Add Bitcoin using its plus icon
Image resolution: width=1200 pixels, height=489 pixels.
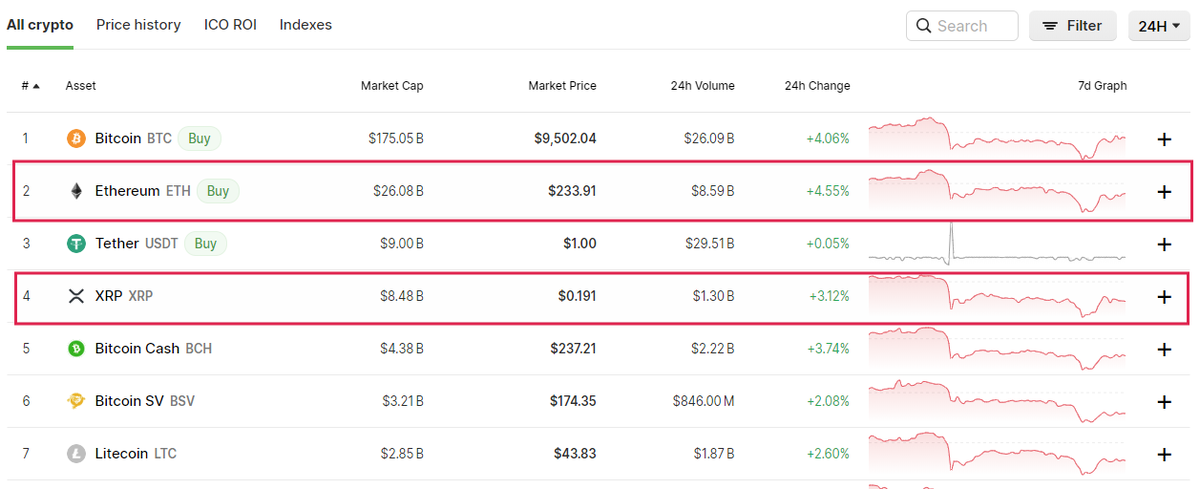[x=1164, y=139]
